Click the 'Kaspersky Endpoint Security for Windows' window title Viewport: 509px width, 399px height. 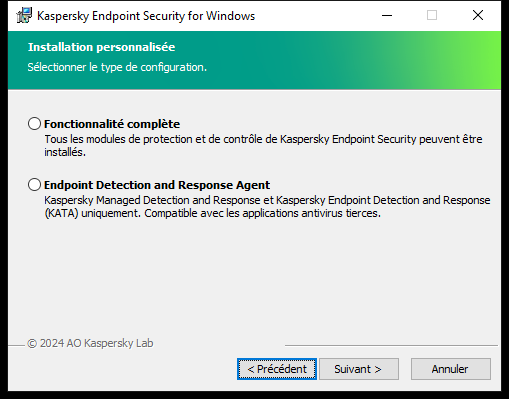146,16
